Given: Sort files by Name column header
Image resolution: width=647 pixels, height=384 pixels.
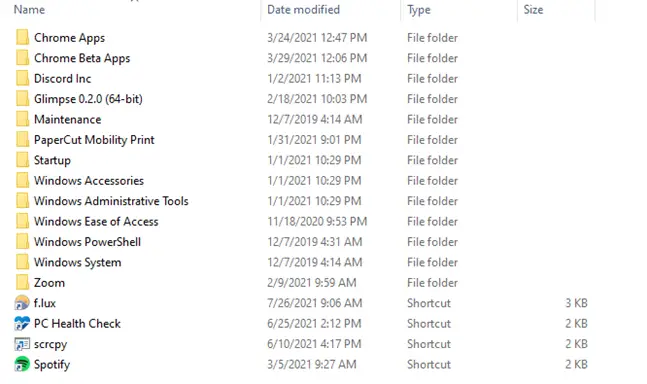Looking at the screenshot, I should [29, 9].
